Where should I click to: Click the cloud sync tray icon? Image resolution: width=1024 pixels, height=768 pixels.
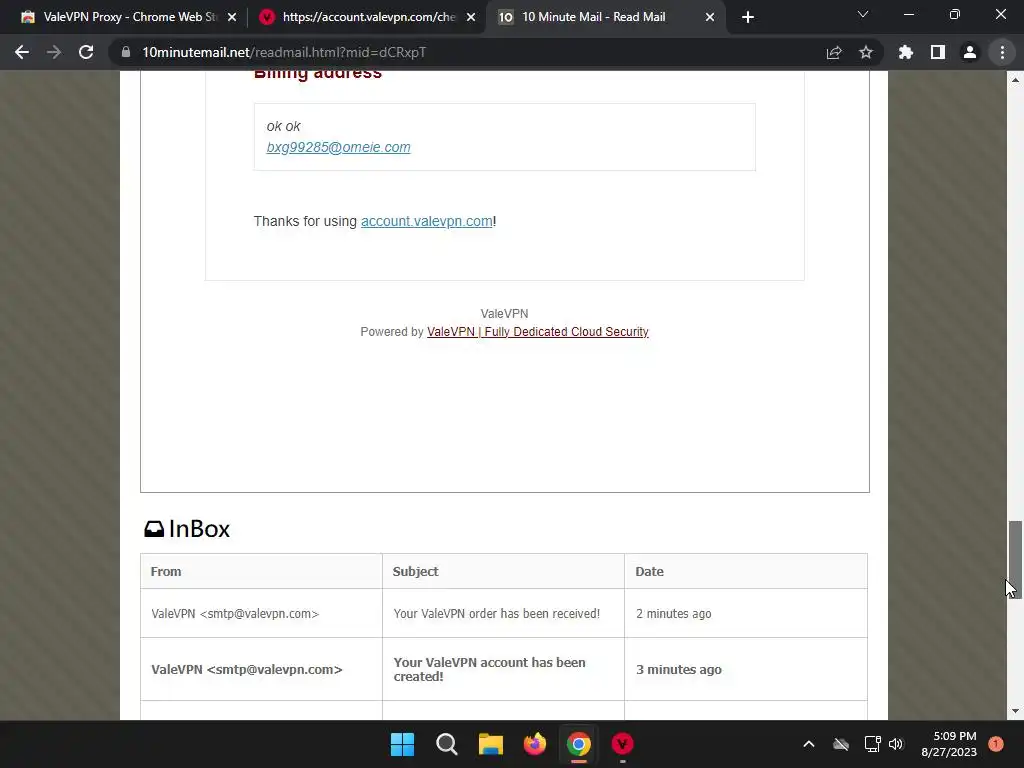[841, 744]
